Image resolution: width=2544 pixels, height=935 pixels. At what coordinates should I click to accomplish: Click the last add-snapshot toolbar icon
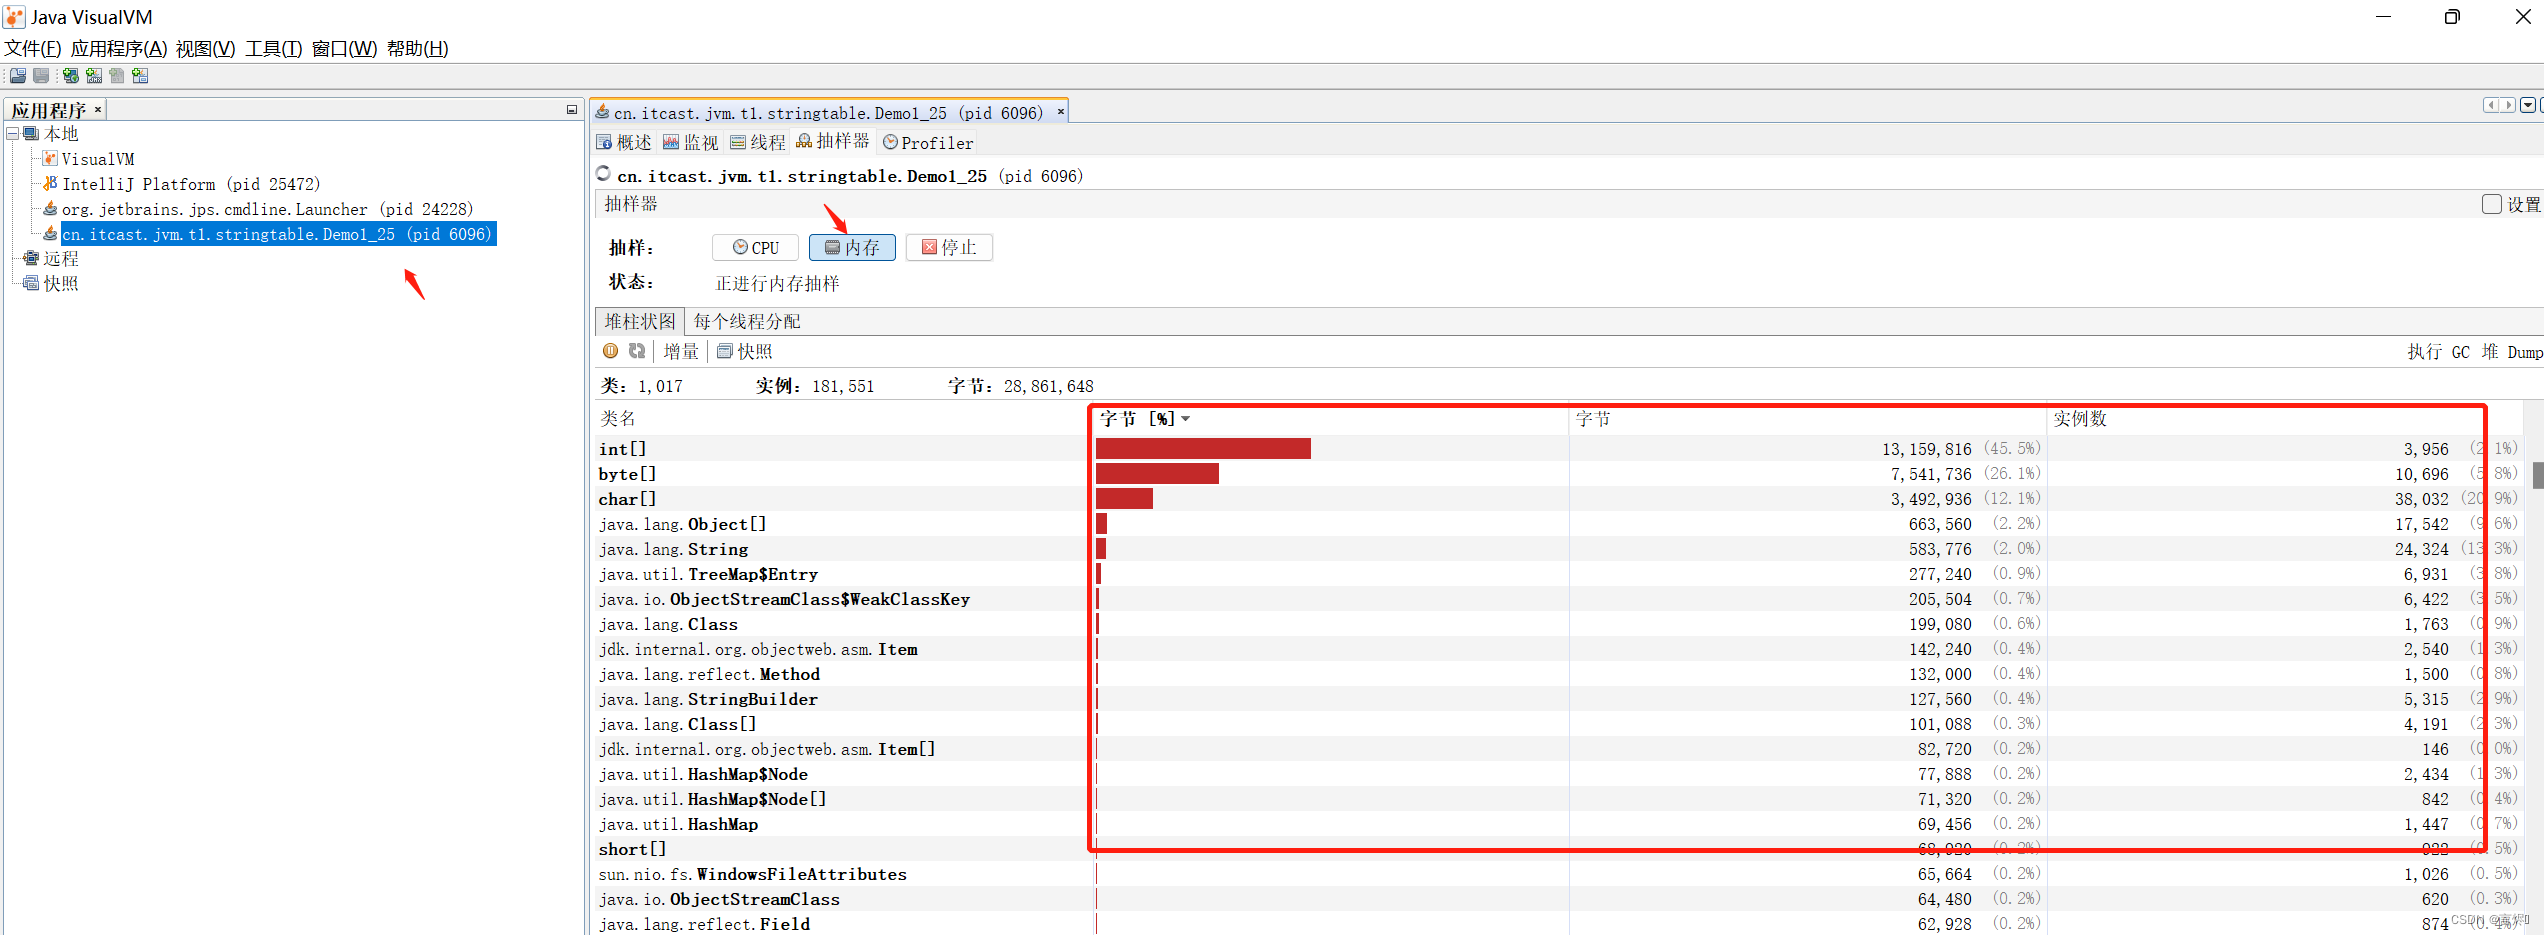coord(140,76)
